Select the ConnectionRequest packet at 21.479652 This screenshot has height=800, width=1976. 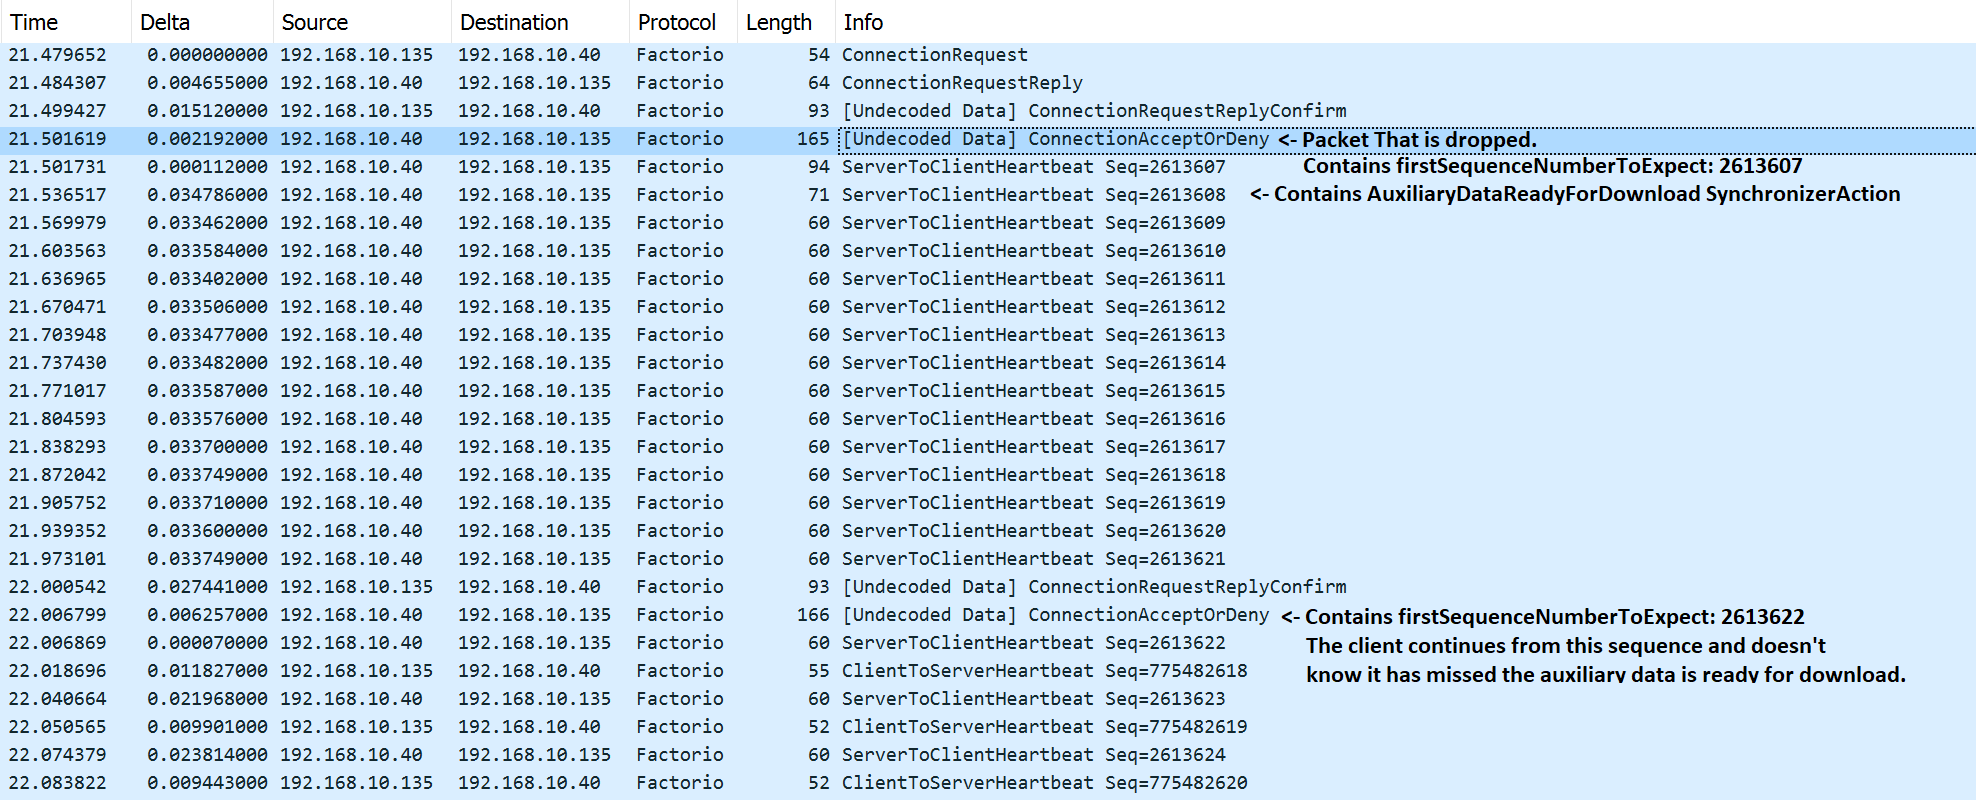tap(934, 55)
